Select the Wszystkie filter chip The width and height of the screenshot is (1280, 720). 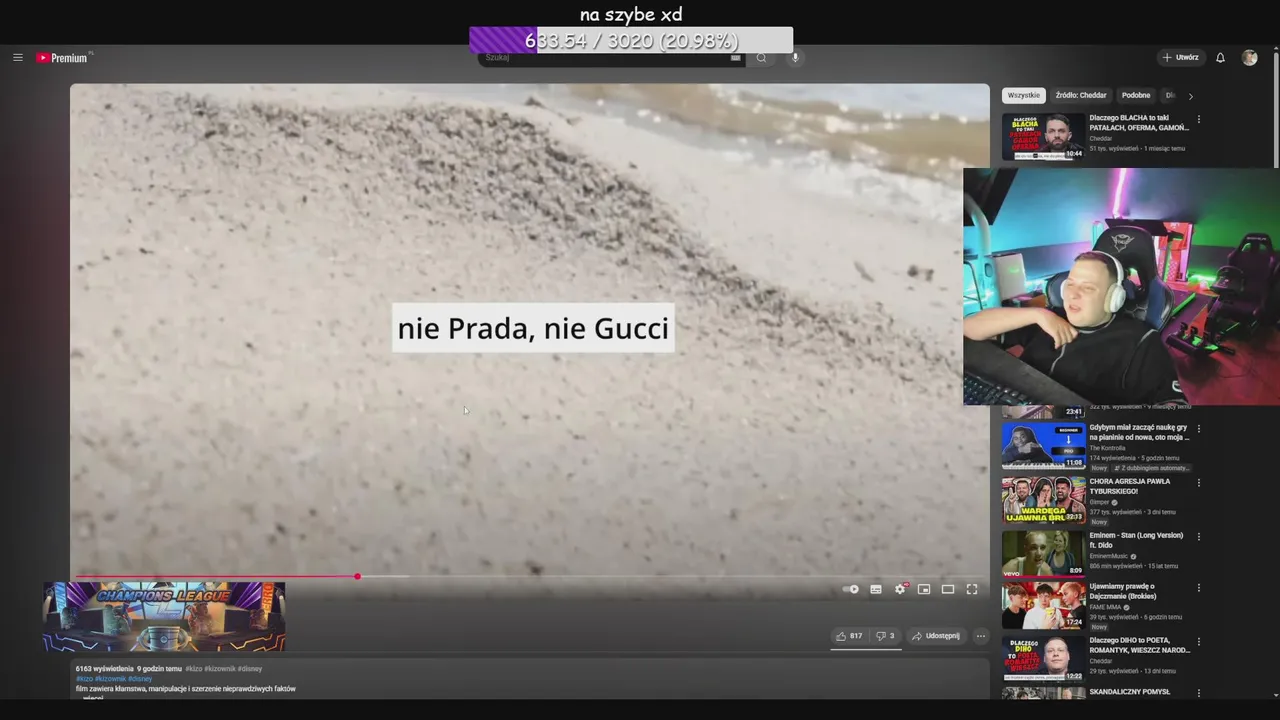(1024, 95)
